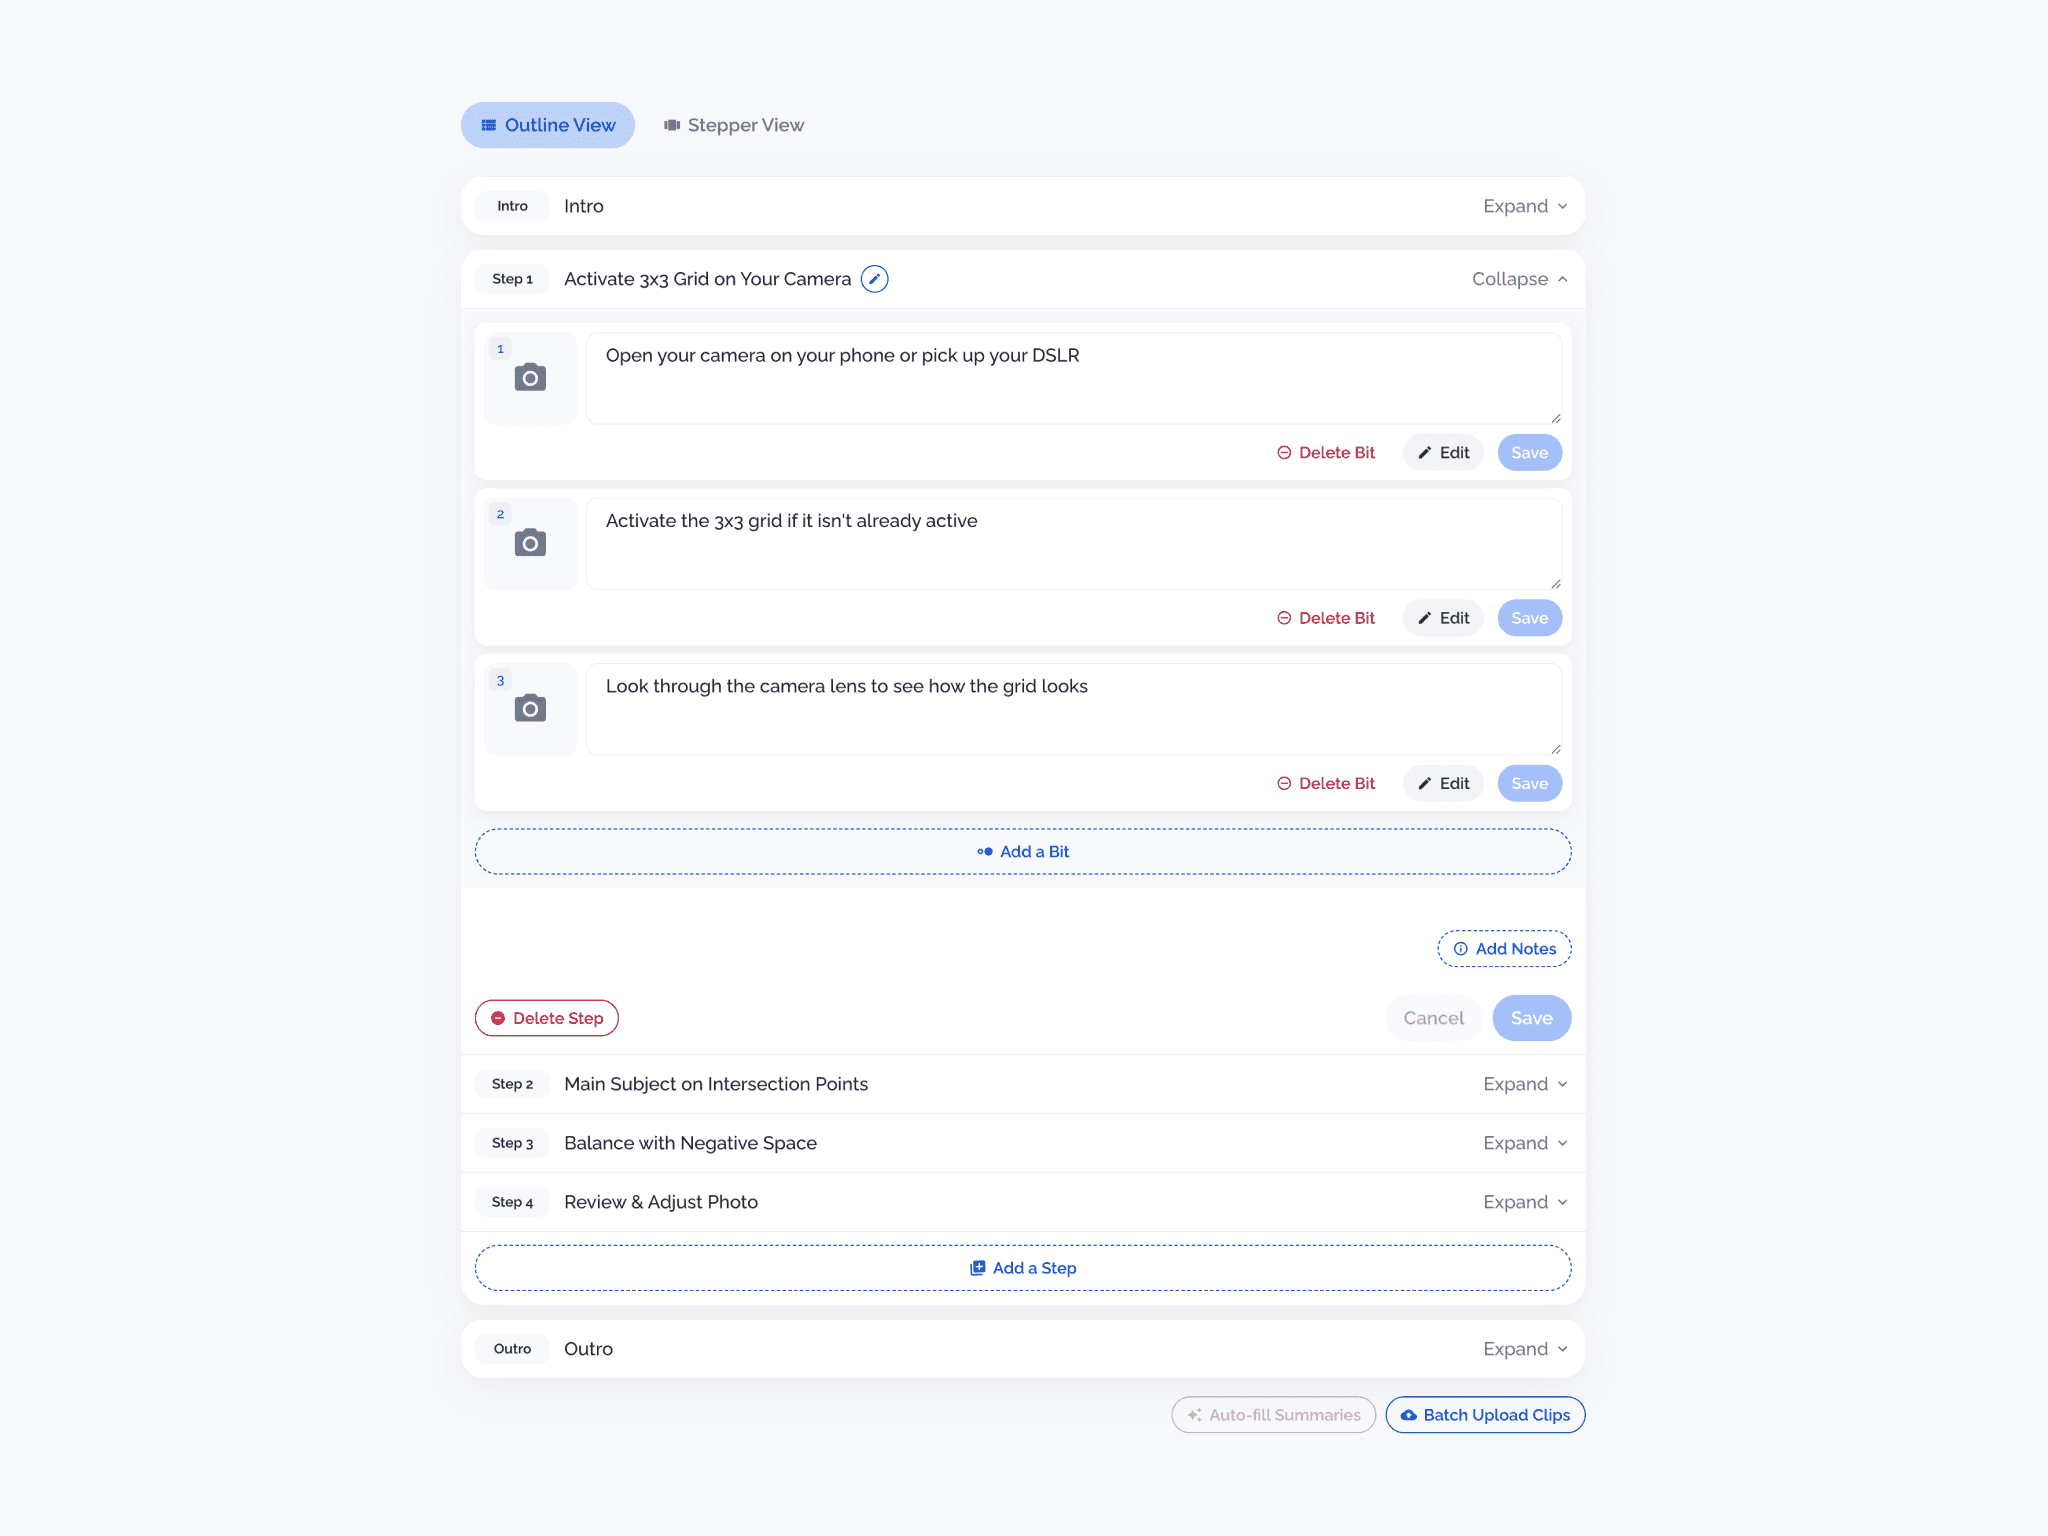Toggle the completion checkmark on Step 1
Screen dimensions: 2048x1536
click(x=876, y=278)
